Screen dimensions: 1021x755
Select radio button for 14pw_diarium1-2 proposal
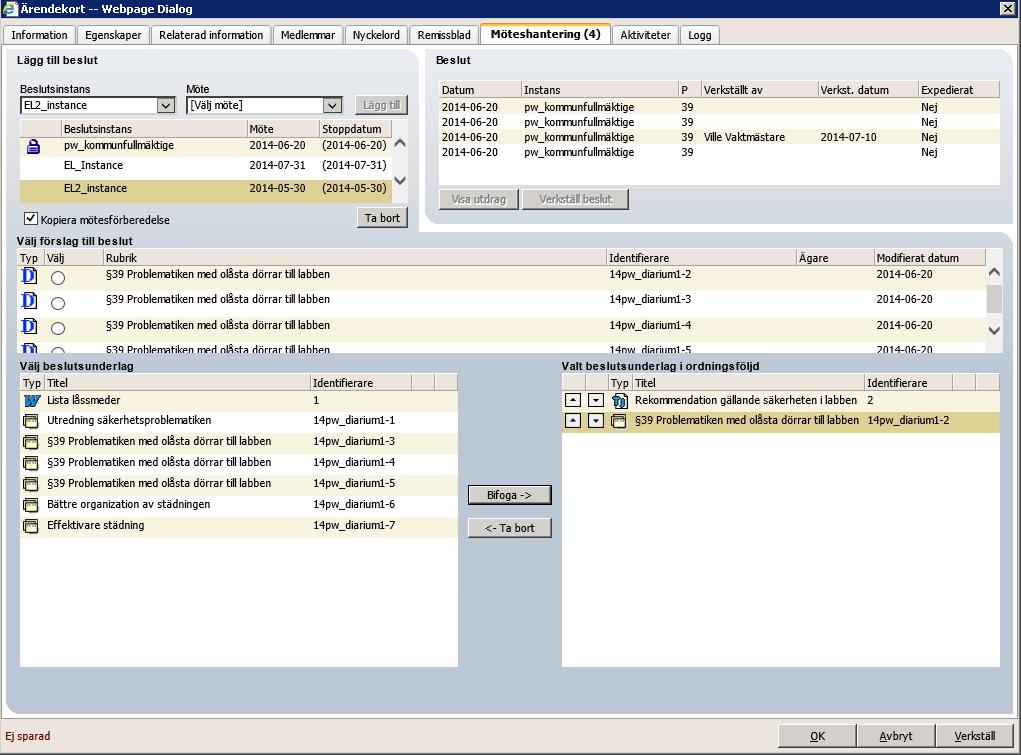pos(58,278)
